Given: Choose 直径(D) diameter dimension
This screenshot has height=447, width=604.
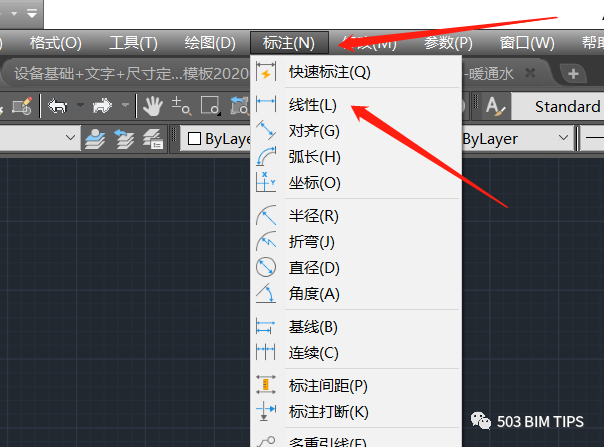Looking at the screenshot, I should click(x=356, y=268).
